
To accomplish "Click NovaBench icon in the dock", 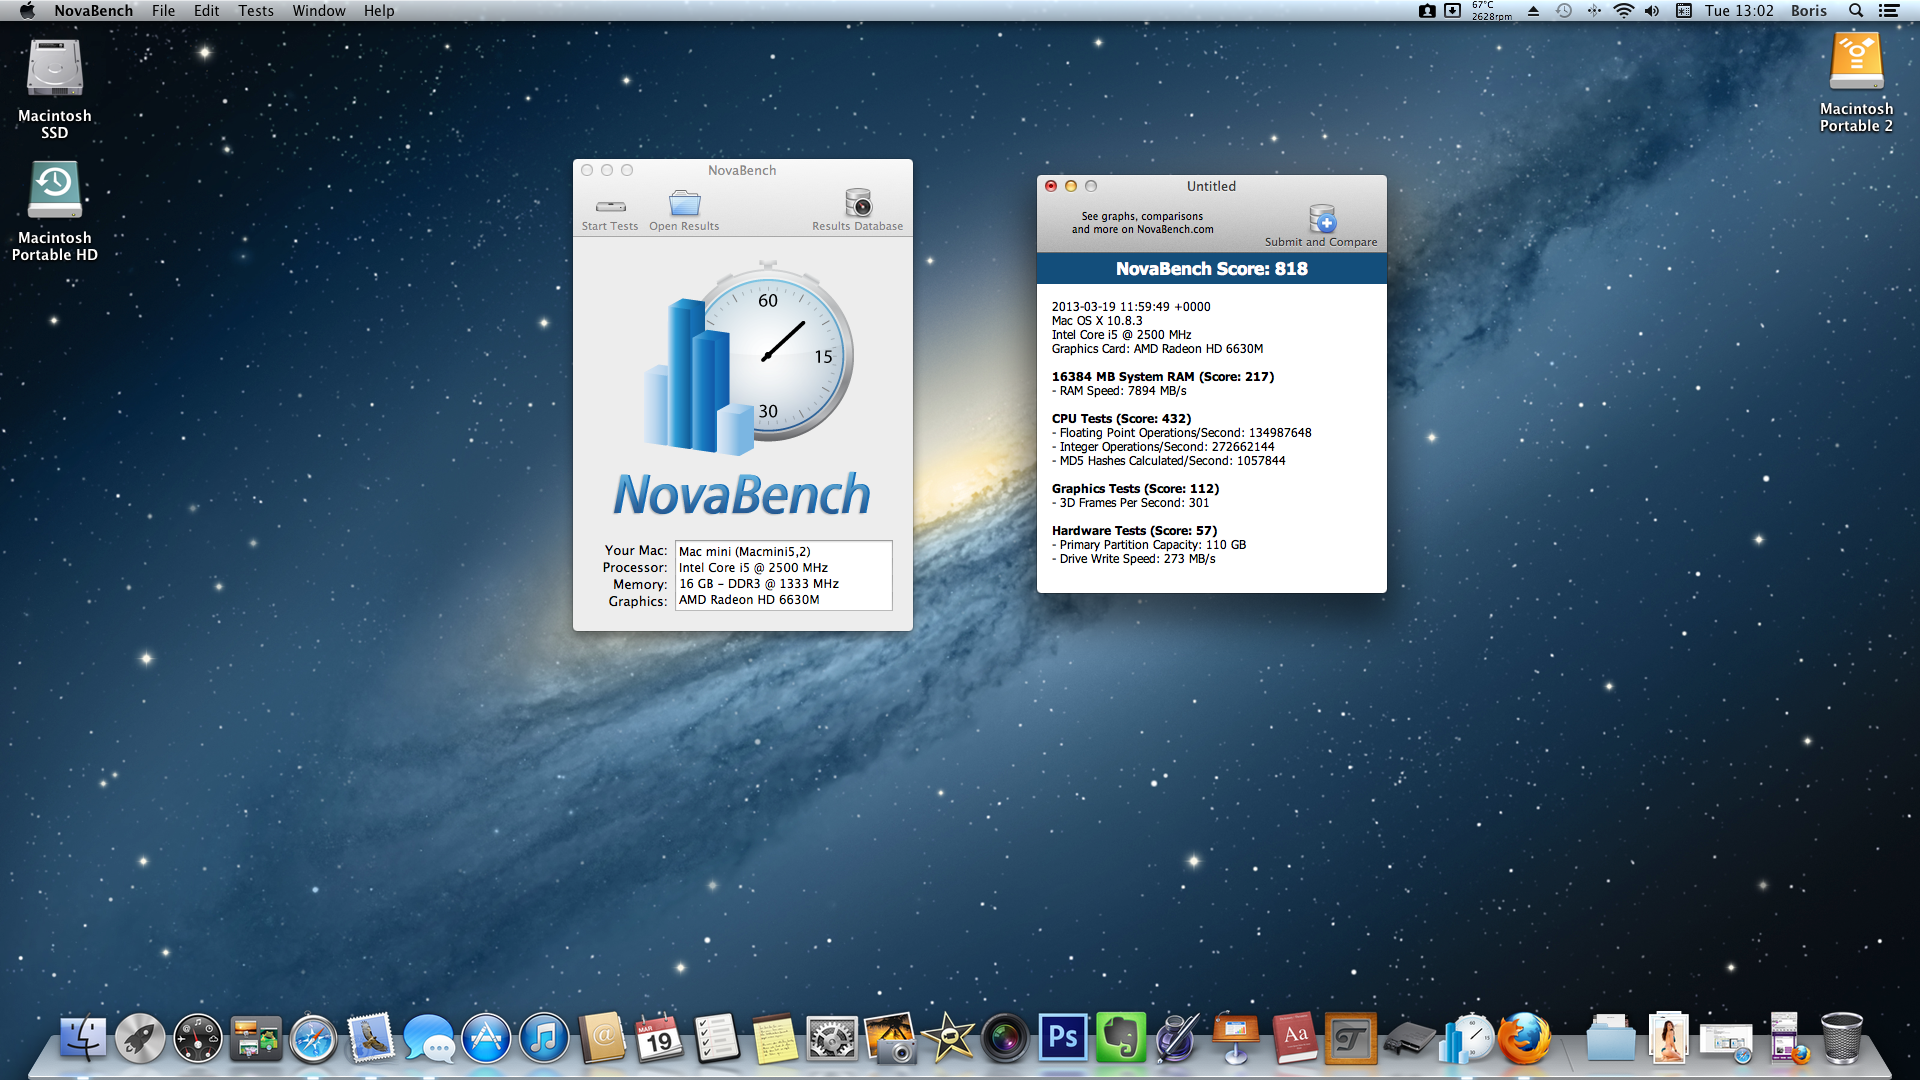I will pyautogui.click(x=1467, y=1038).
